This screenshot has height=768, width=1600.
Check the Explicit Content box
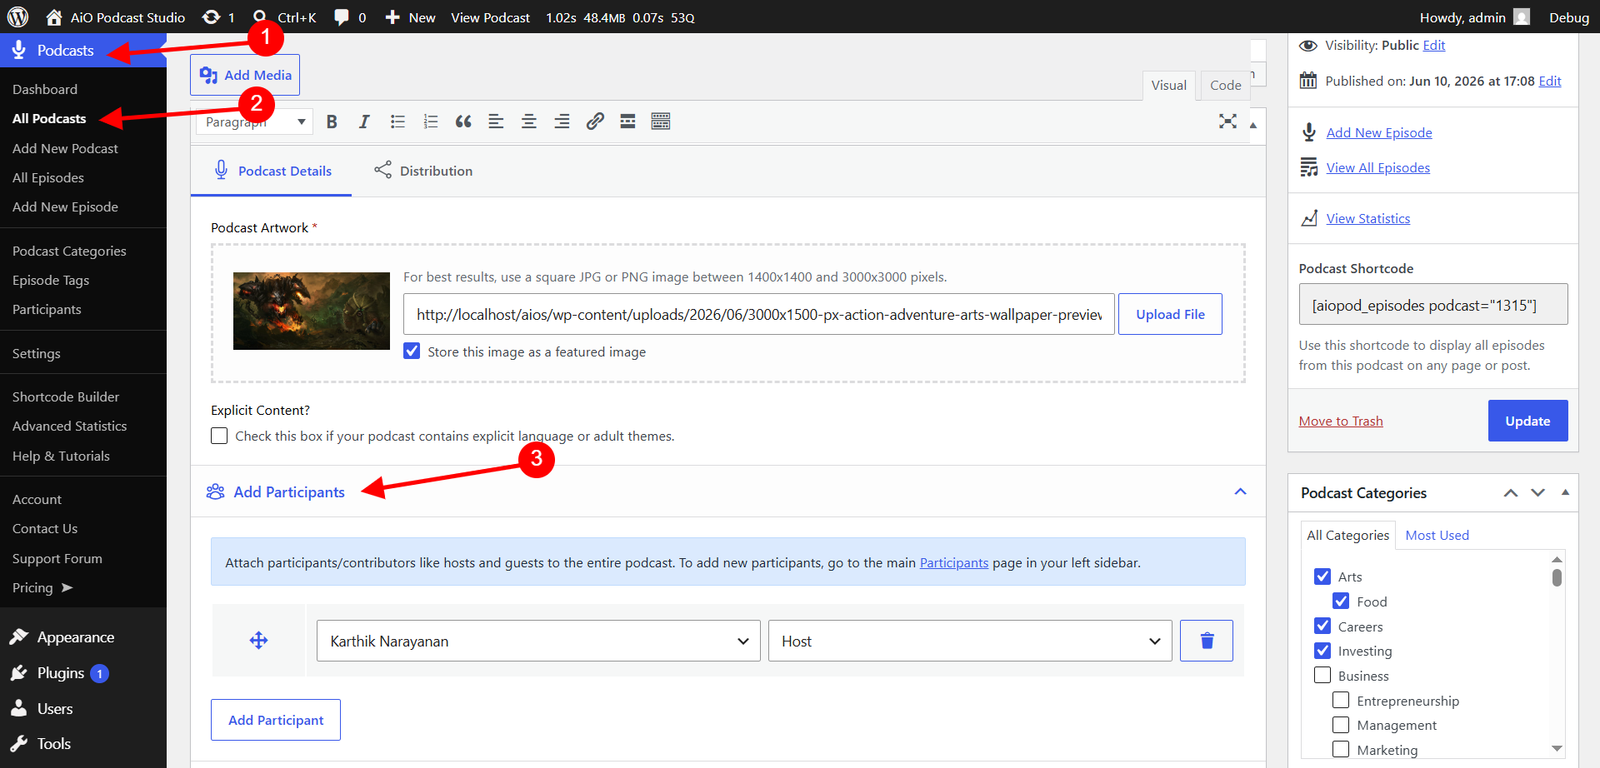point(219,436)
